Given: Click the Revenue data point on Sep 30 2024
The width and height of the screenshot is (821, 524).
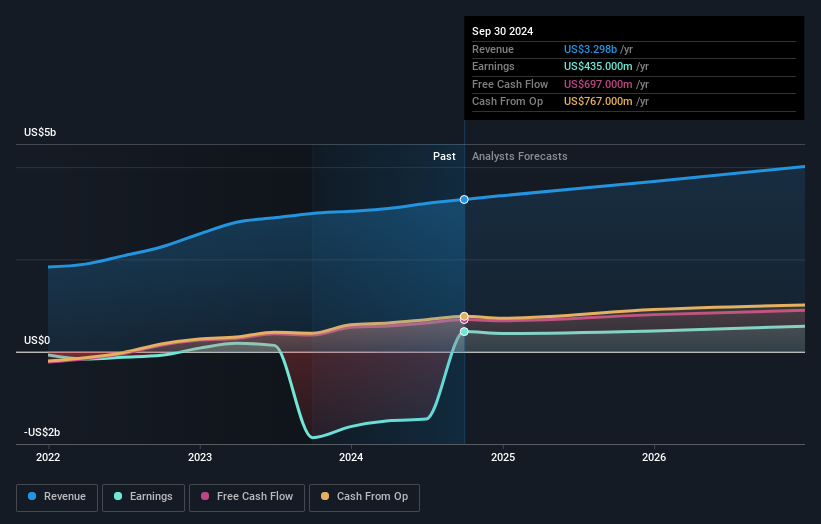Looking at the screenshot, I should (x=464, y=199).
